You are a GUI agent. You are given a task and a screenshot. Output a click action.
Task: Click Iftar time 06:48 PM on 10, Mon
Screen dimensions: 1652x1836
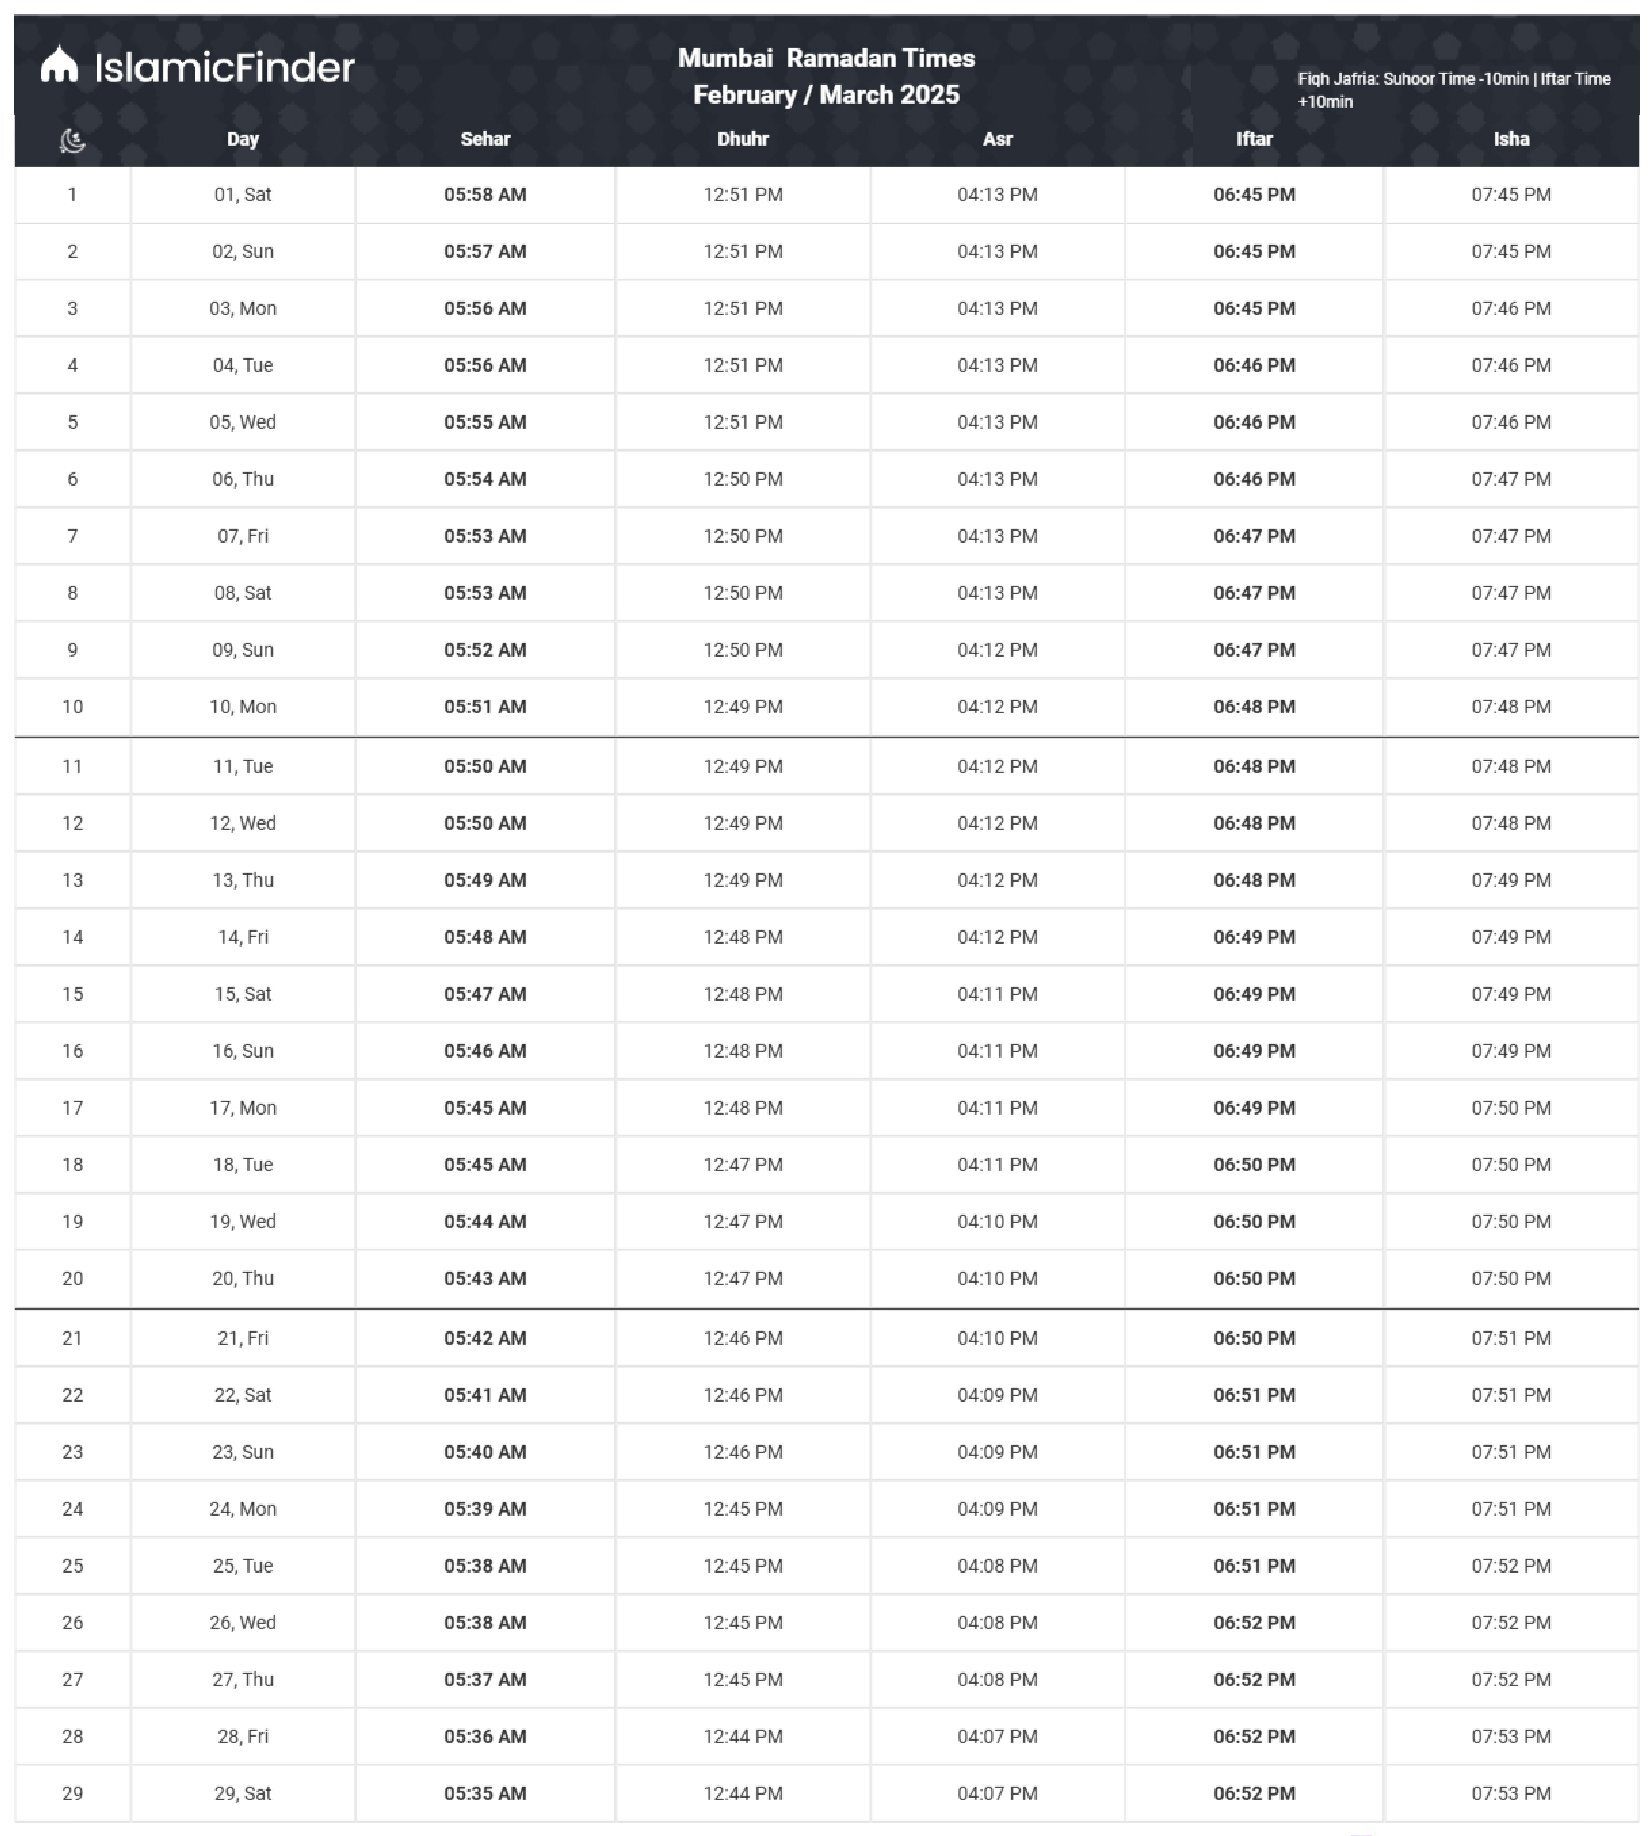point(1254,707)
